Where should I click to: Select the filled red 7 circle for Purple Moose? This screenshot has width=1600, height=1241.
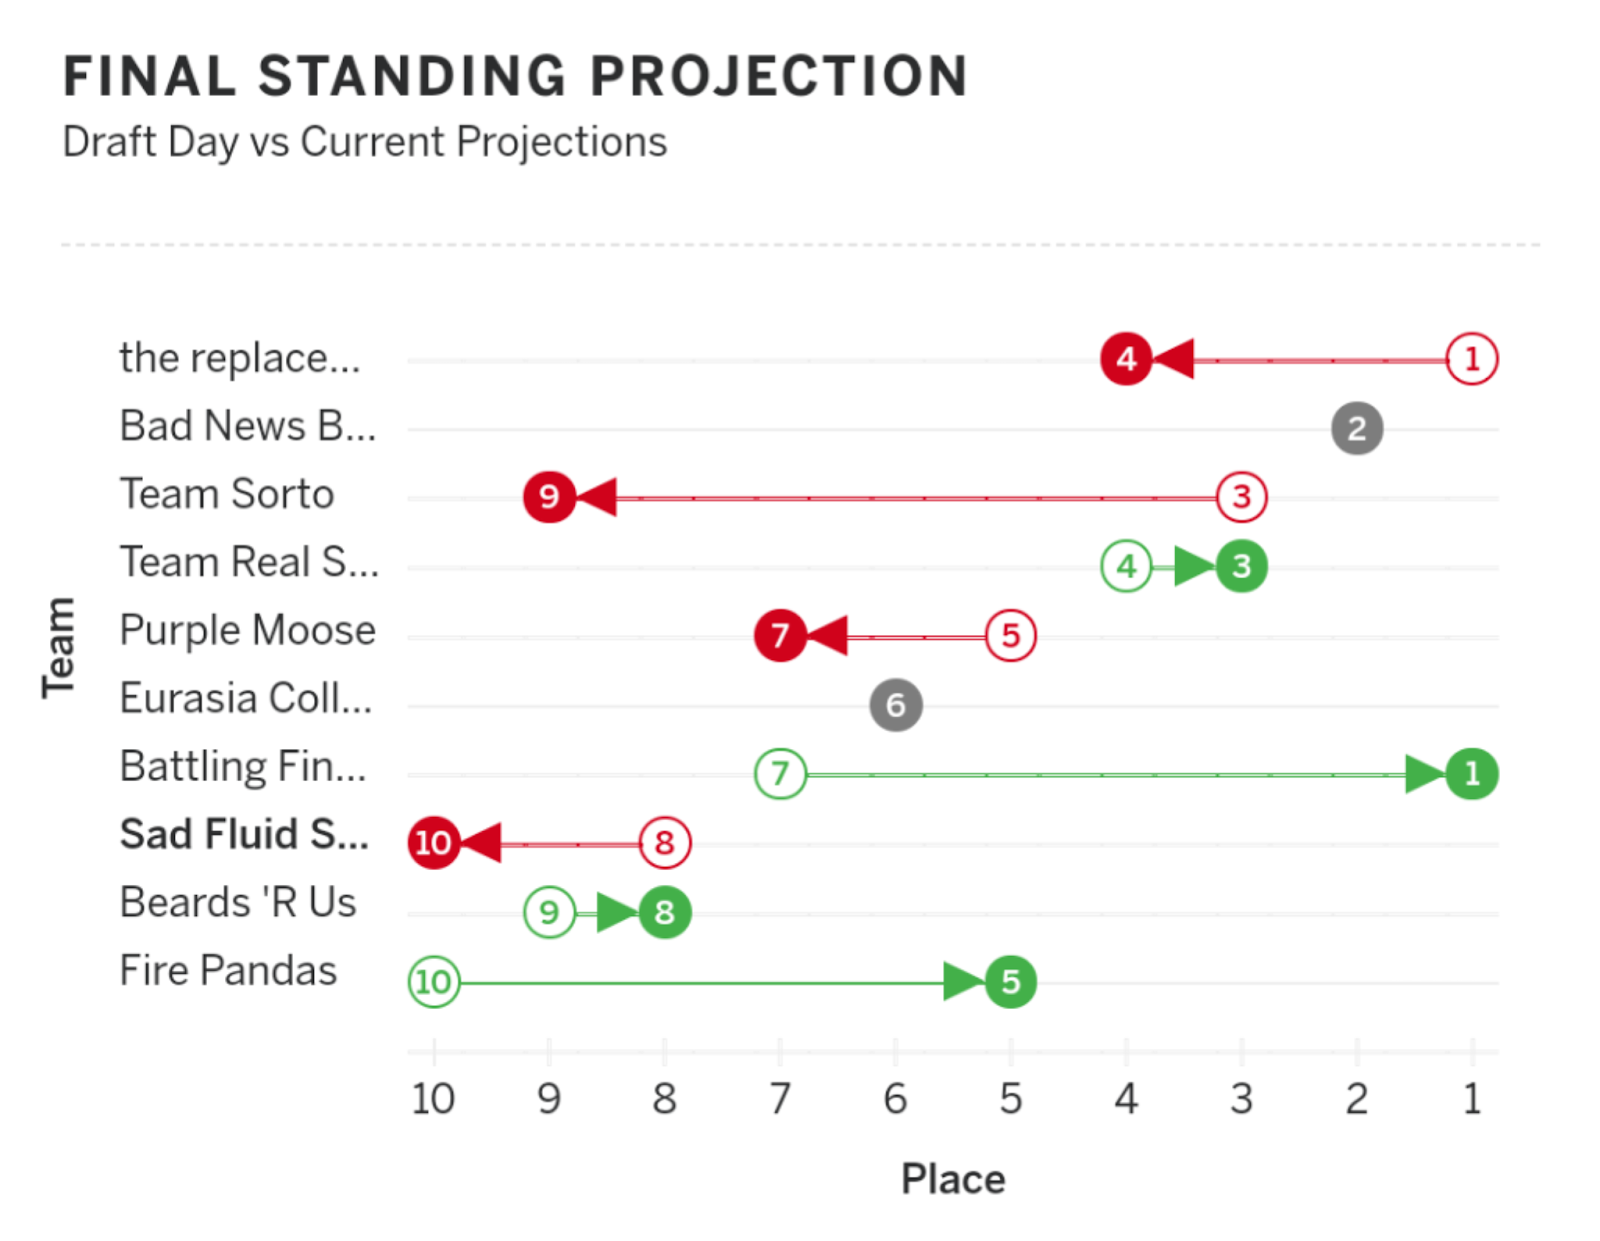point(780,635)
